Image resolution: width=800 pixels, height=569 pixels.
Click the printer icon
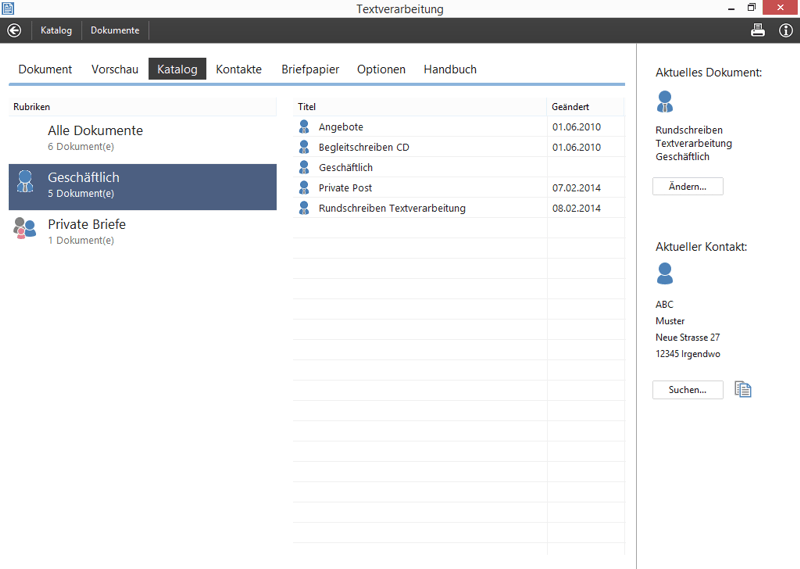coord(758,30)
